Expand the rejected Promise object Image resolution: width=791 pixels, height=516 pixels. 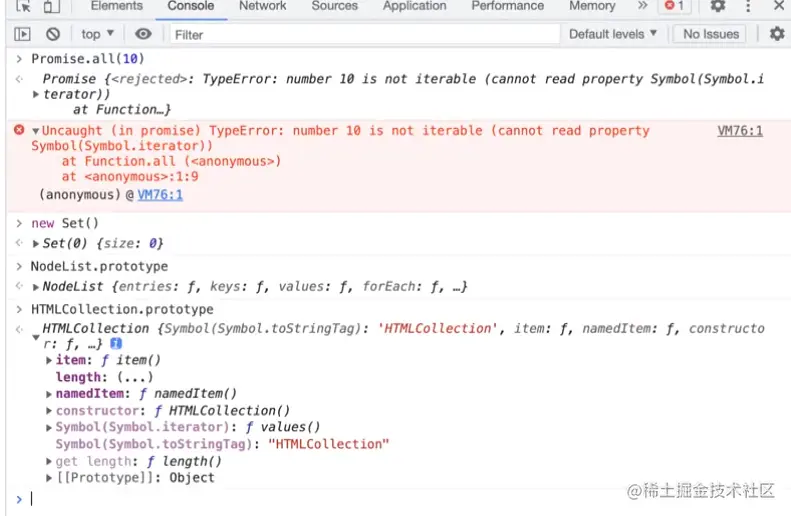pos(35,94)
